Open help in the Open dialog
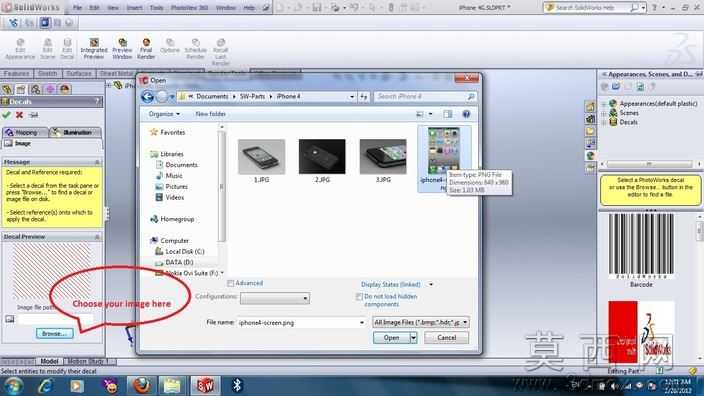Image resolution: width=704 pixels, height=396 pixels. [466, 114]
